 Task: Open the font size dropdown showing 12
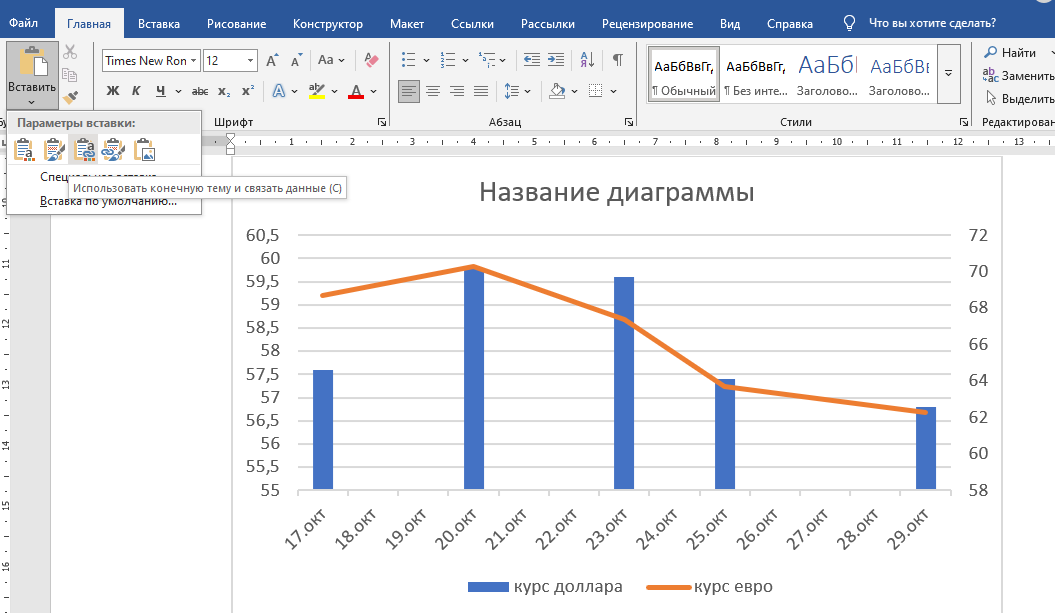(x=249, y=61)
